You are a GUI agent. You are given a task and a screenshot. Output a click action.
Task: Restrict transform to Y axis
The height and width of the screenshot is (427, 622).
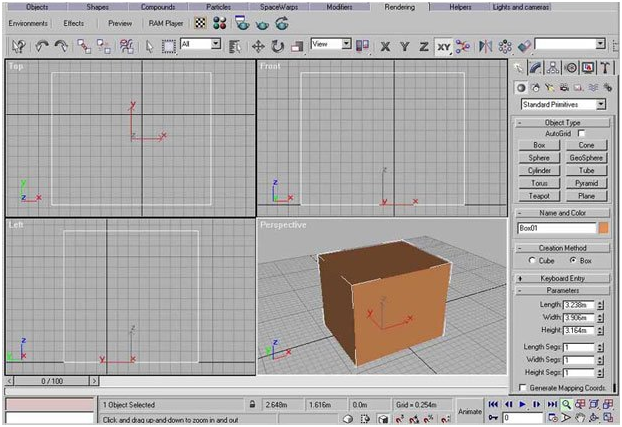(404, 47)
